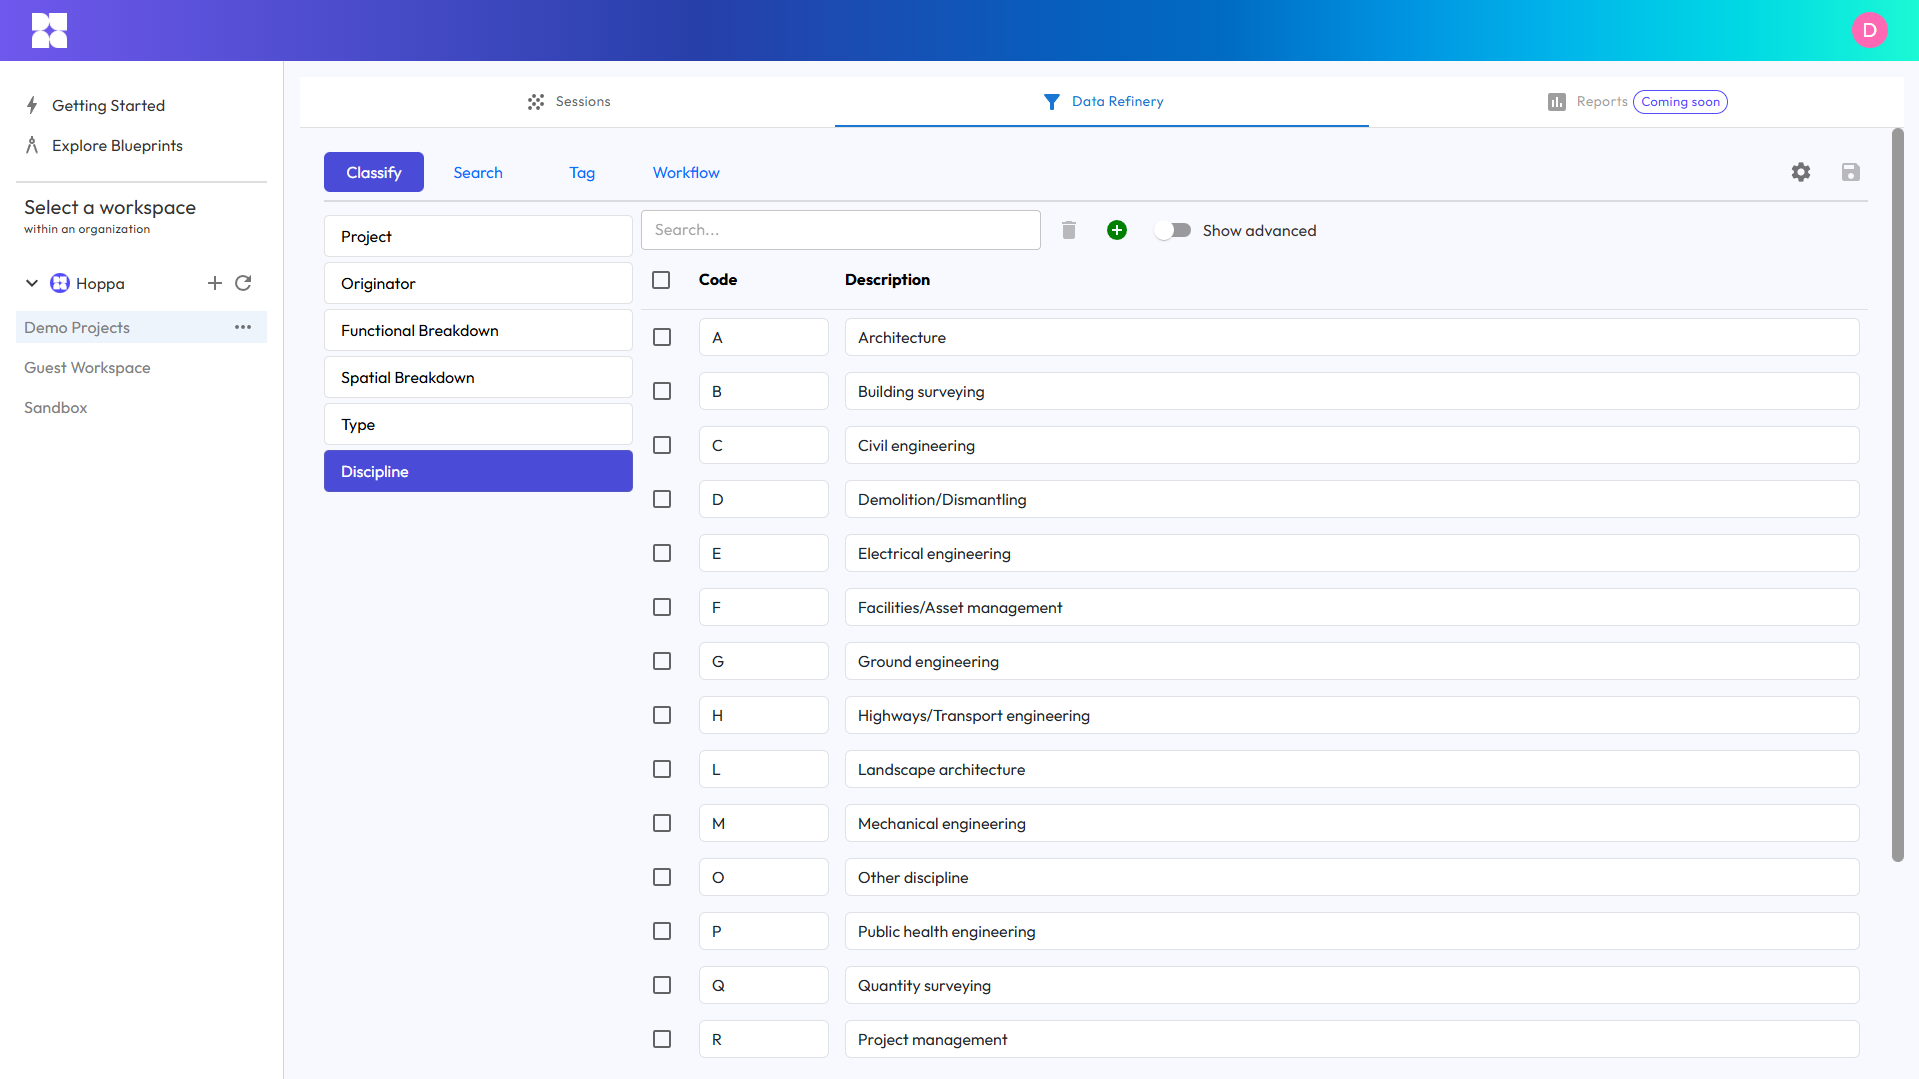
Task: Click the save disk icon
Action: pos(1851,172)
